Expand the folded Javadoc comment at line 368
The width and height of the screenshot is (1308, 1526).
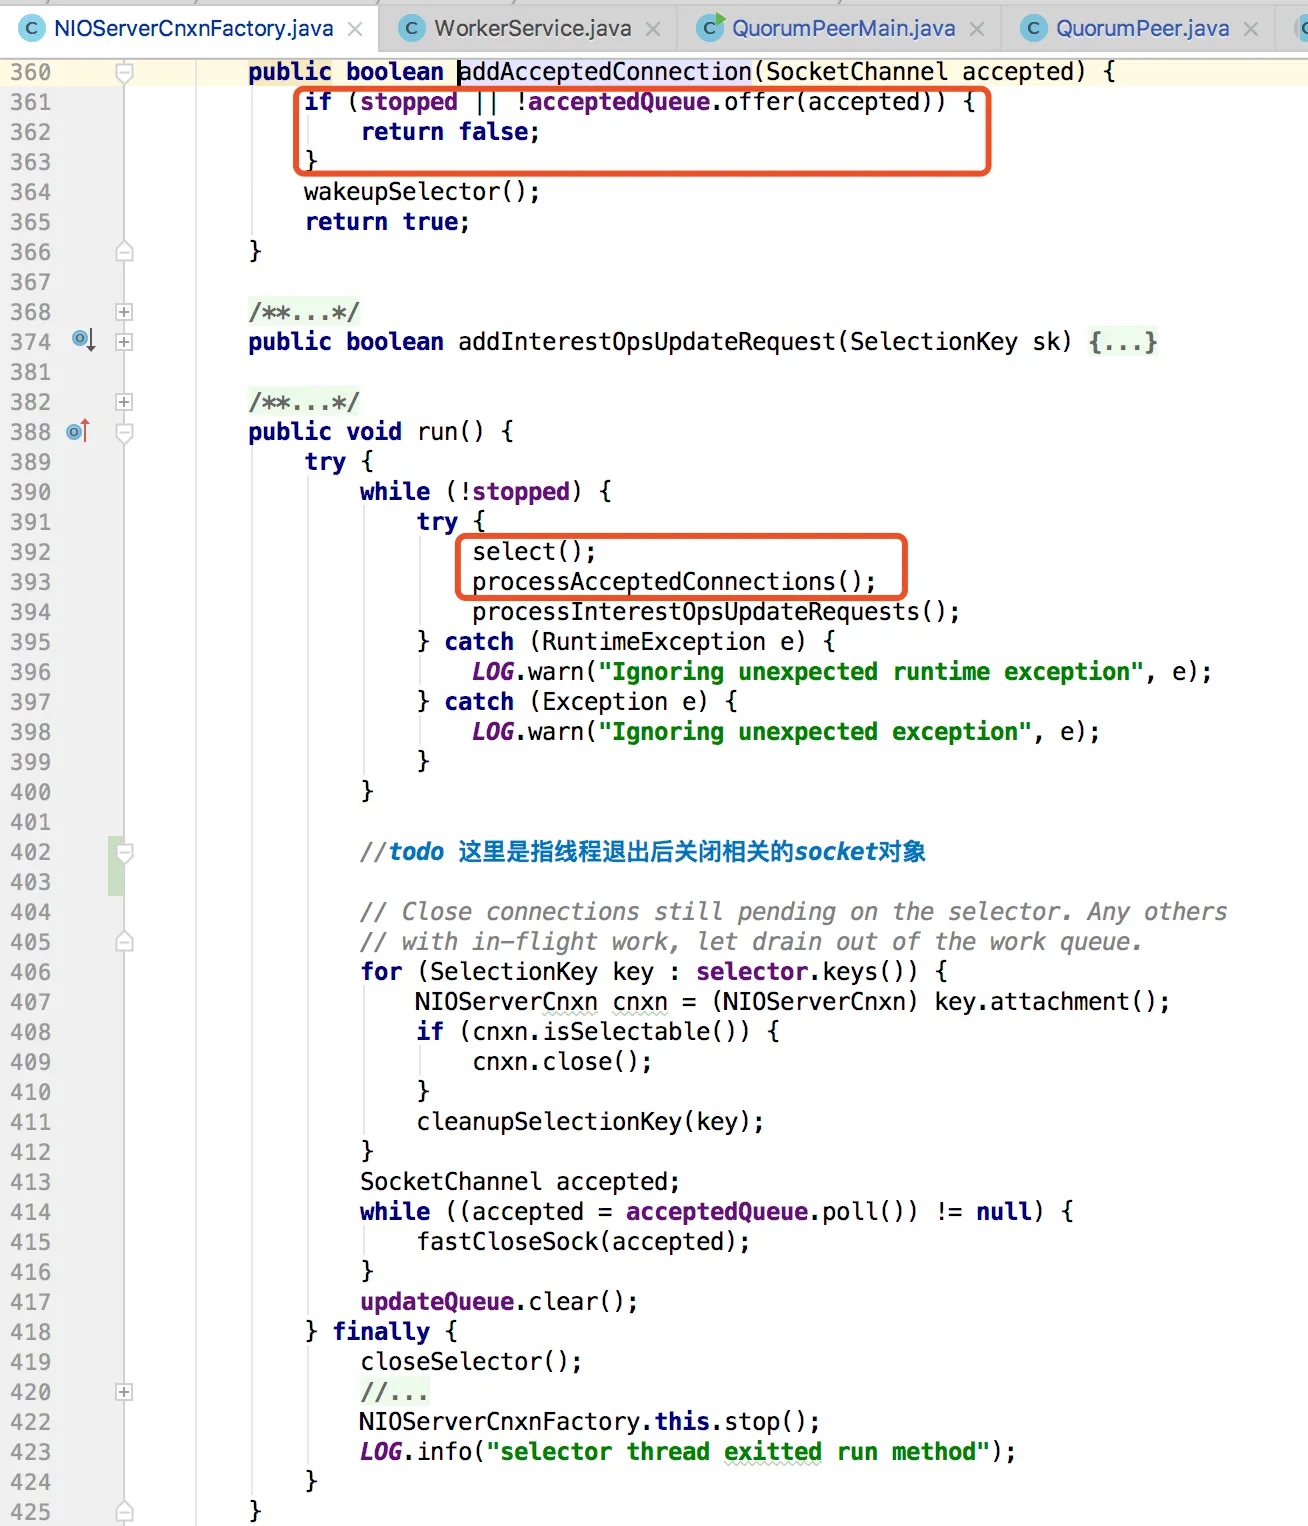(x=124, y=312)
